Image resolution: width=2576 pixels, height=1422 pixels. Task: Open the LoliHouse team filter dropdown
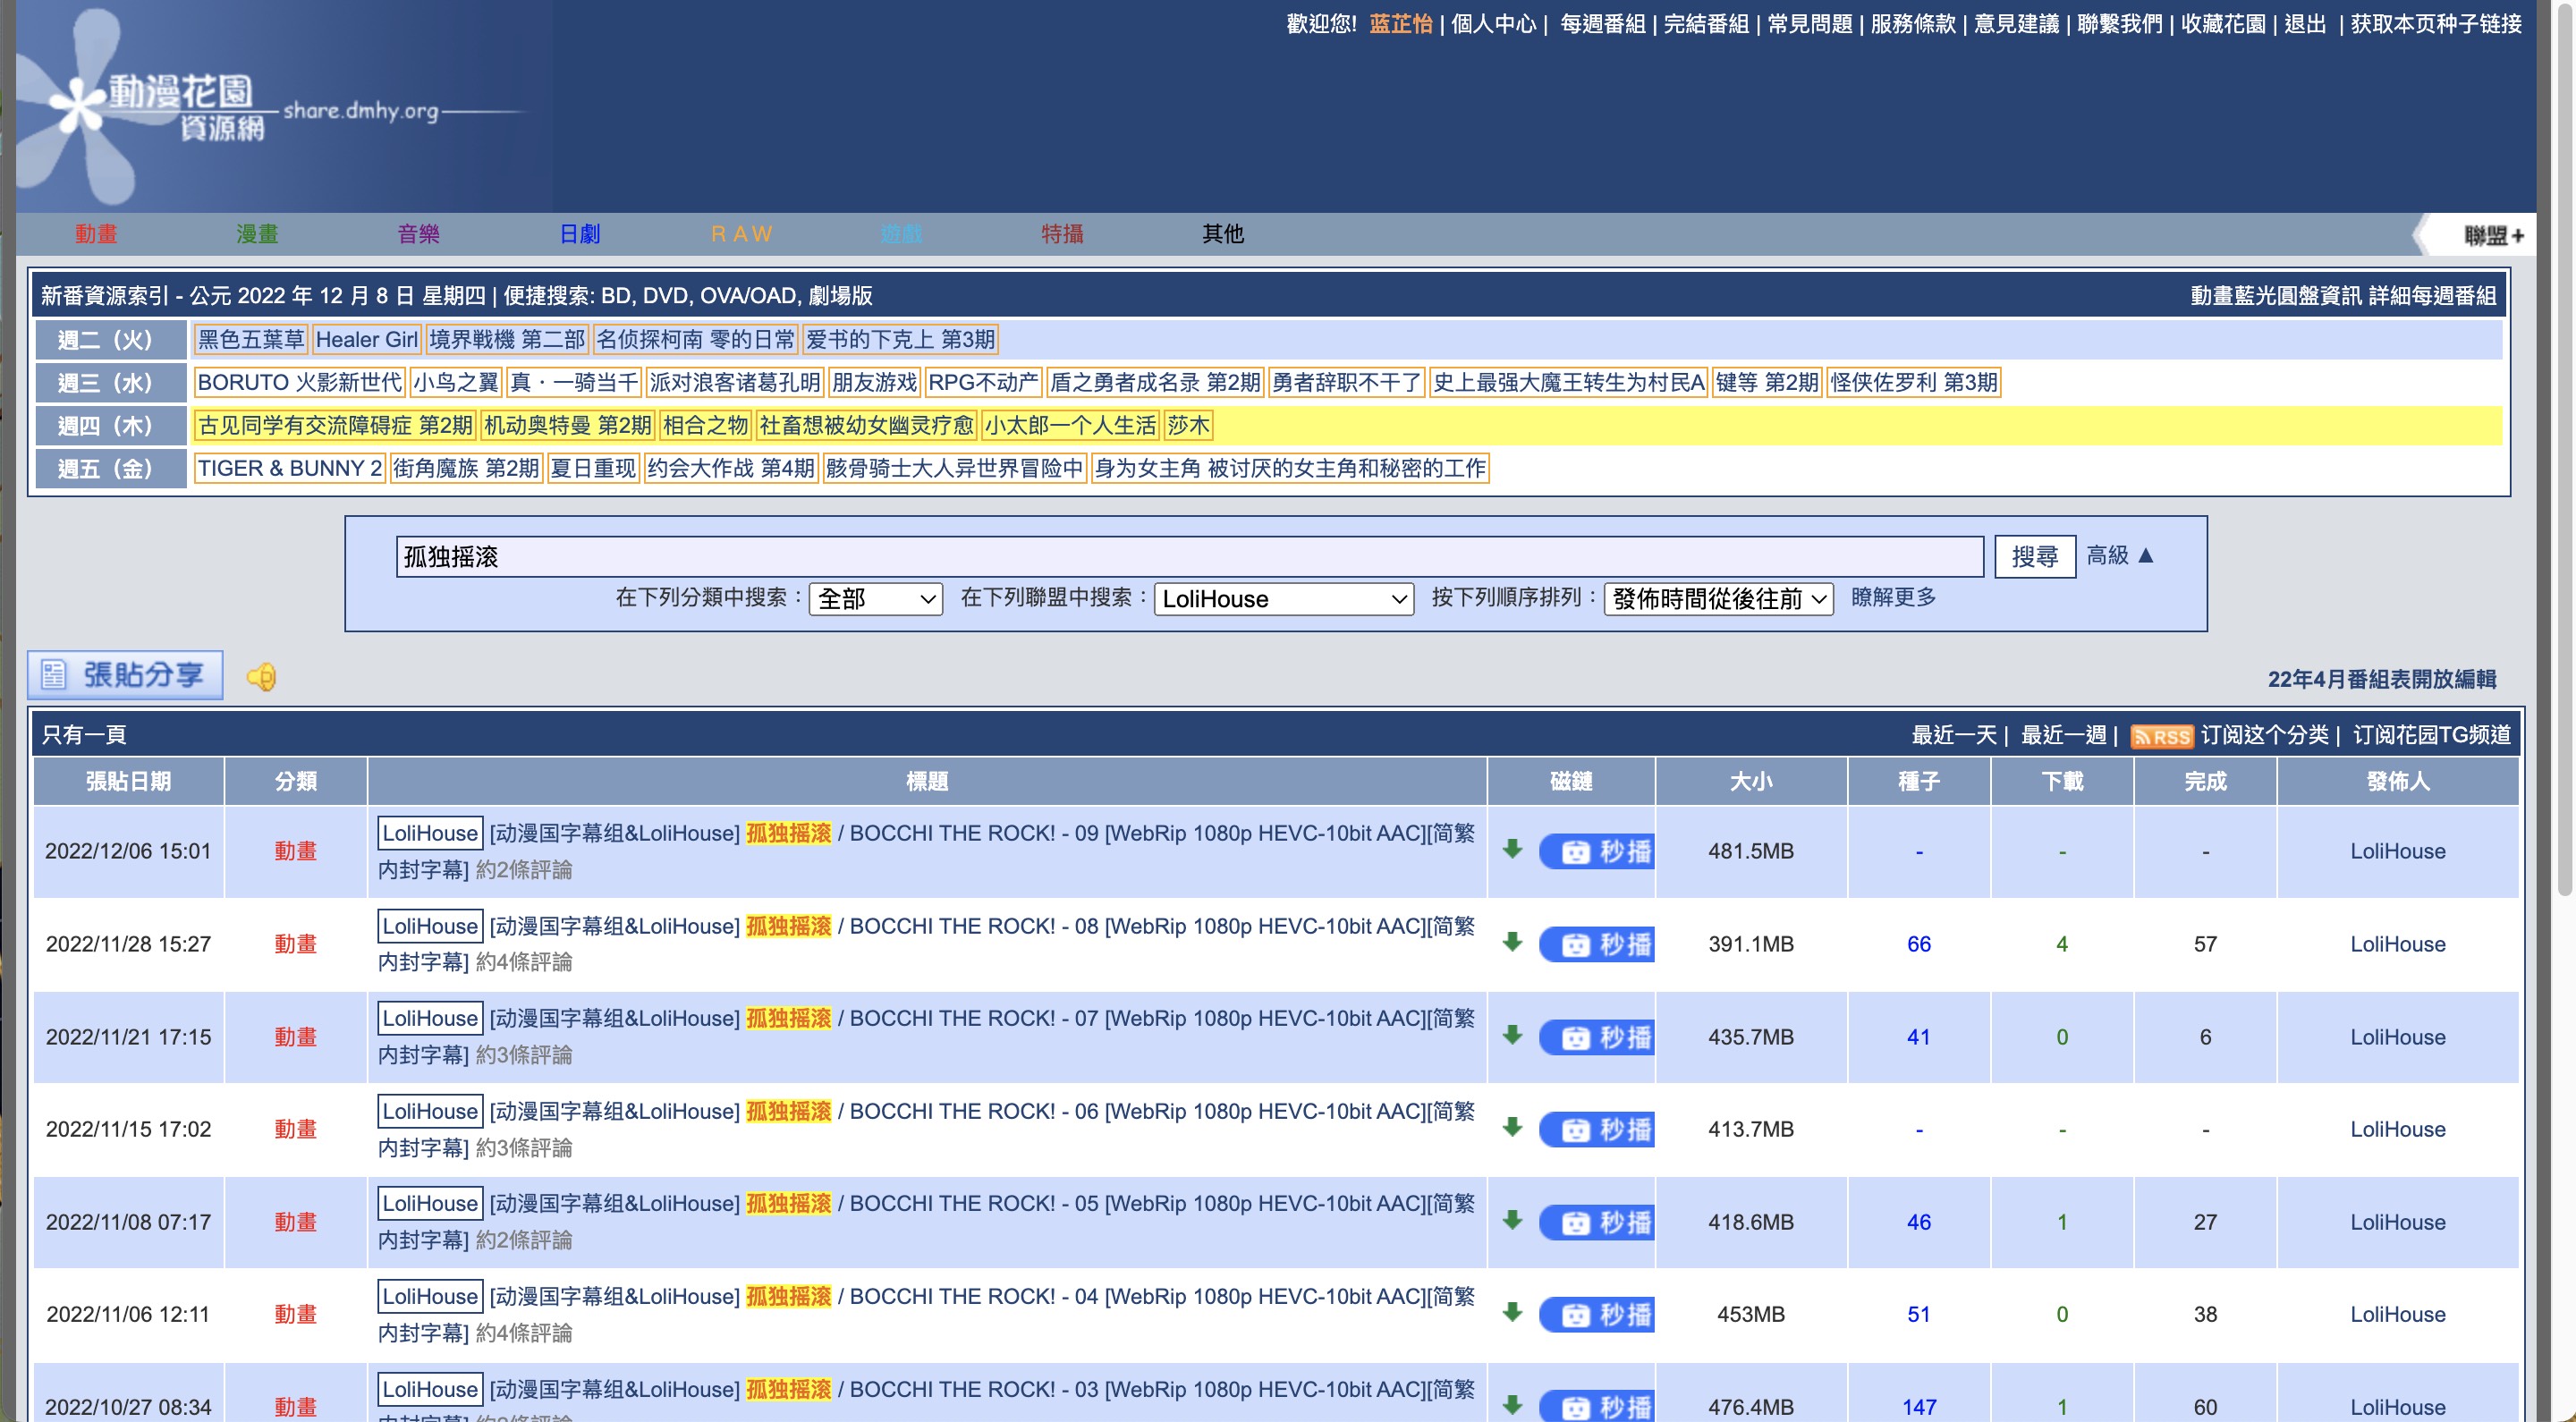[1283, 599]
